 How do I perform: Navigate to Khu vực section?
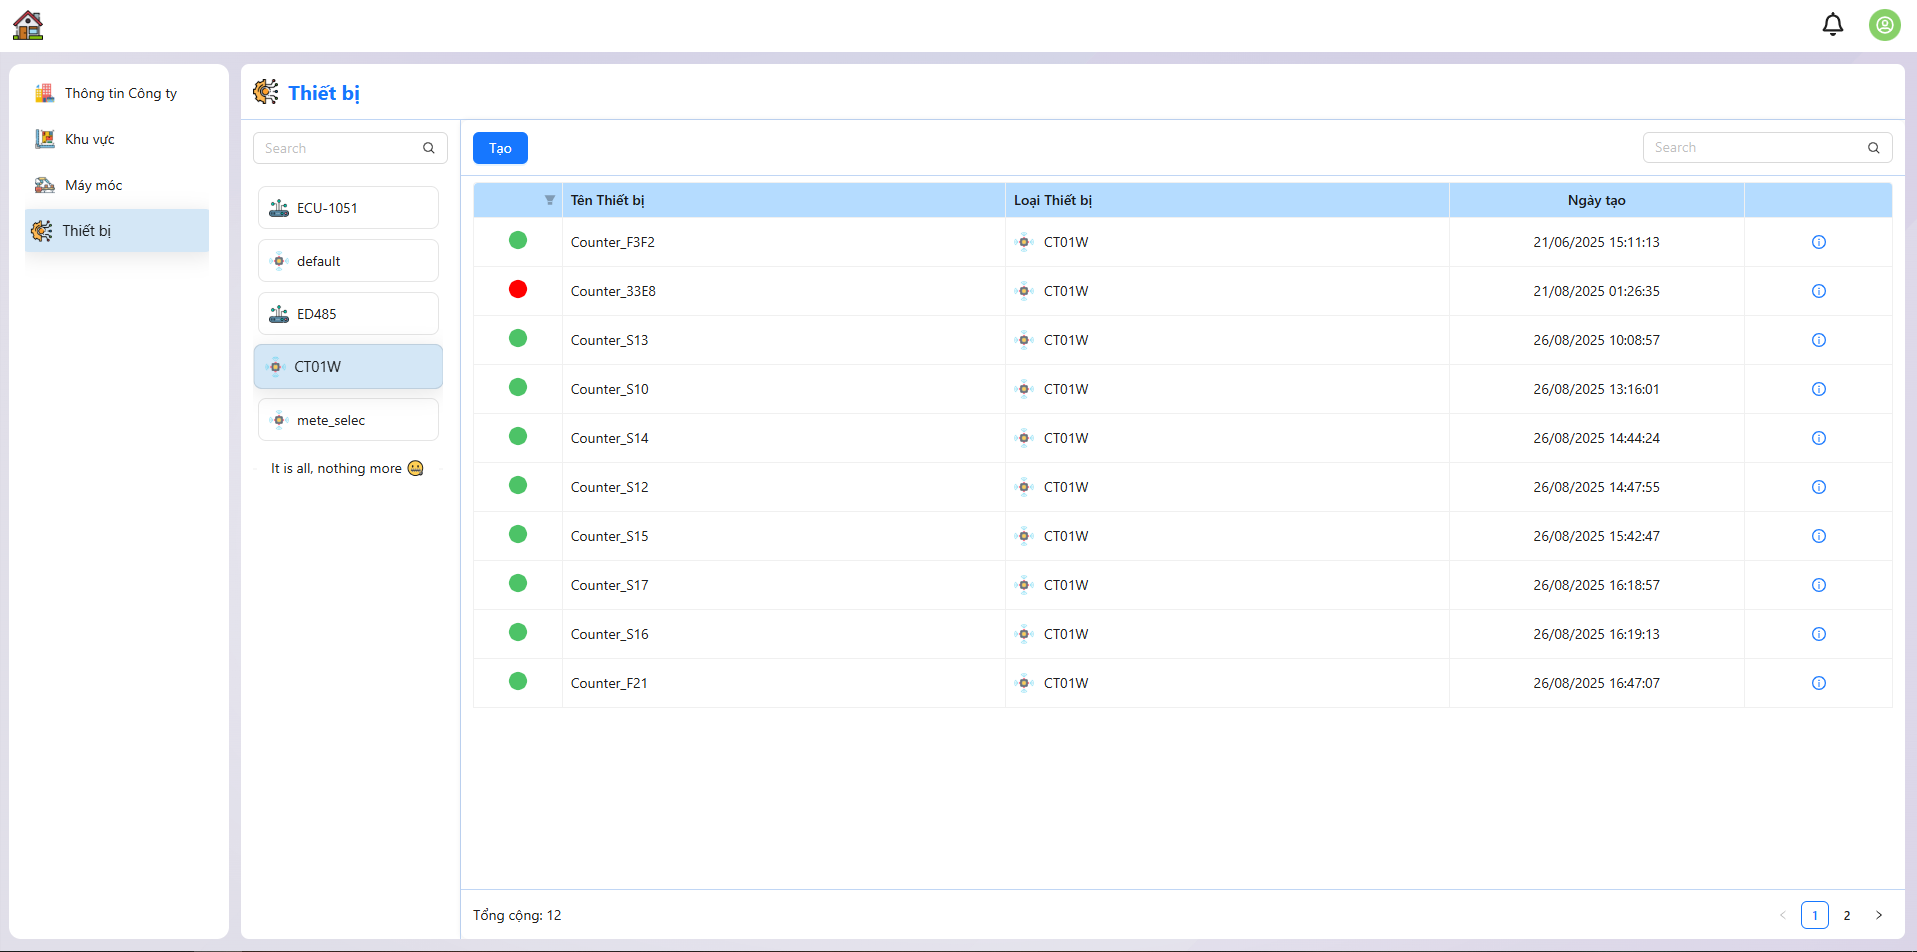(89, 139)
